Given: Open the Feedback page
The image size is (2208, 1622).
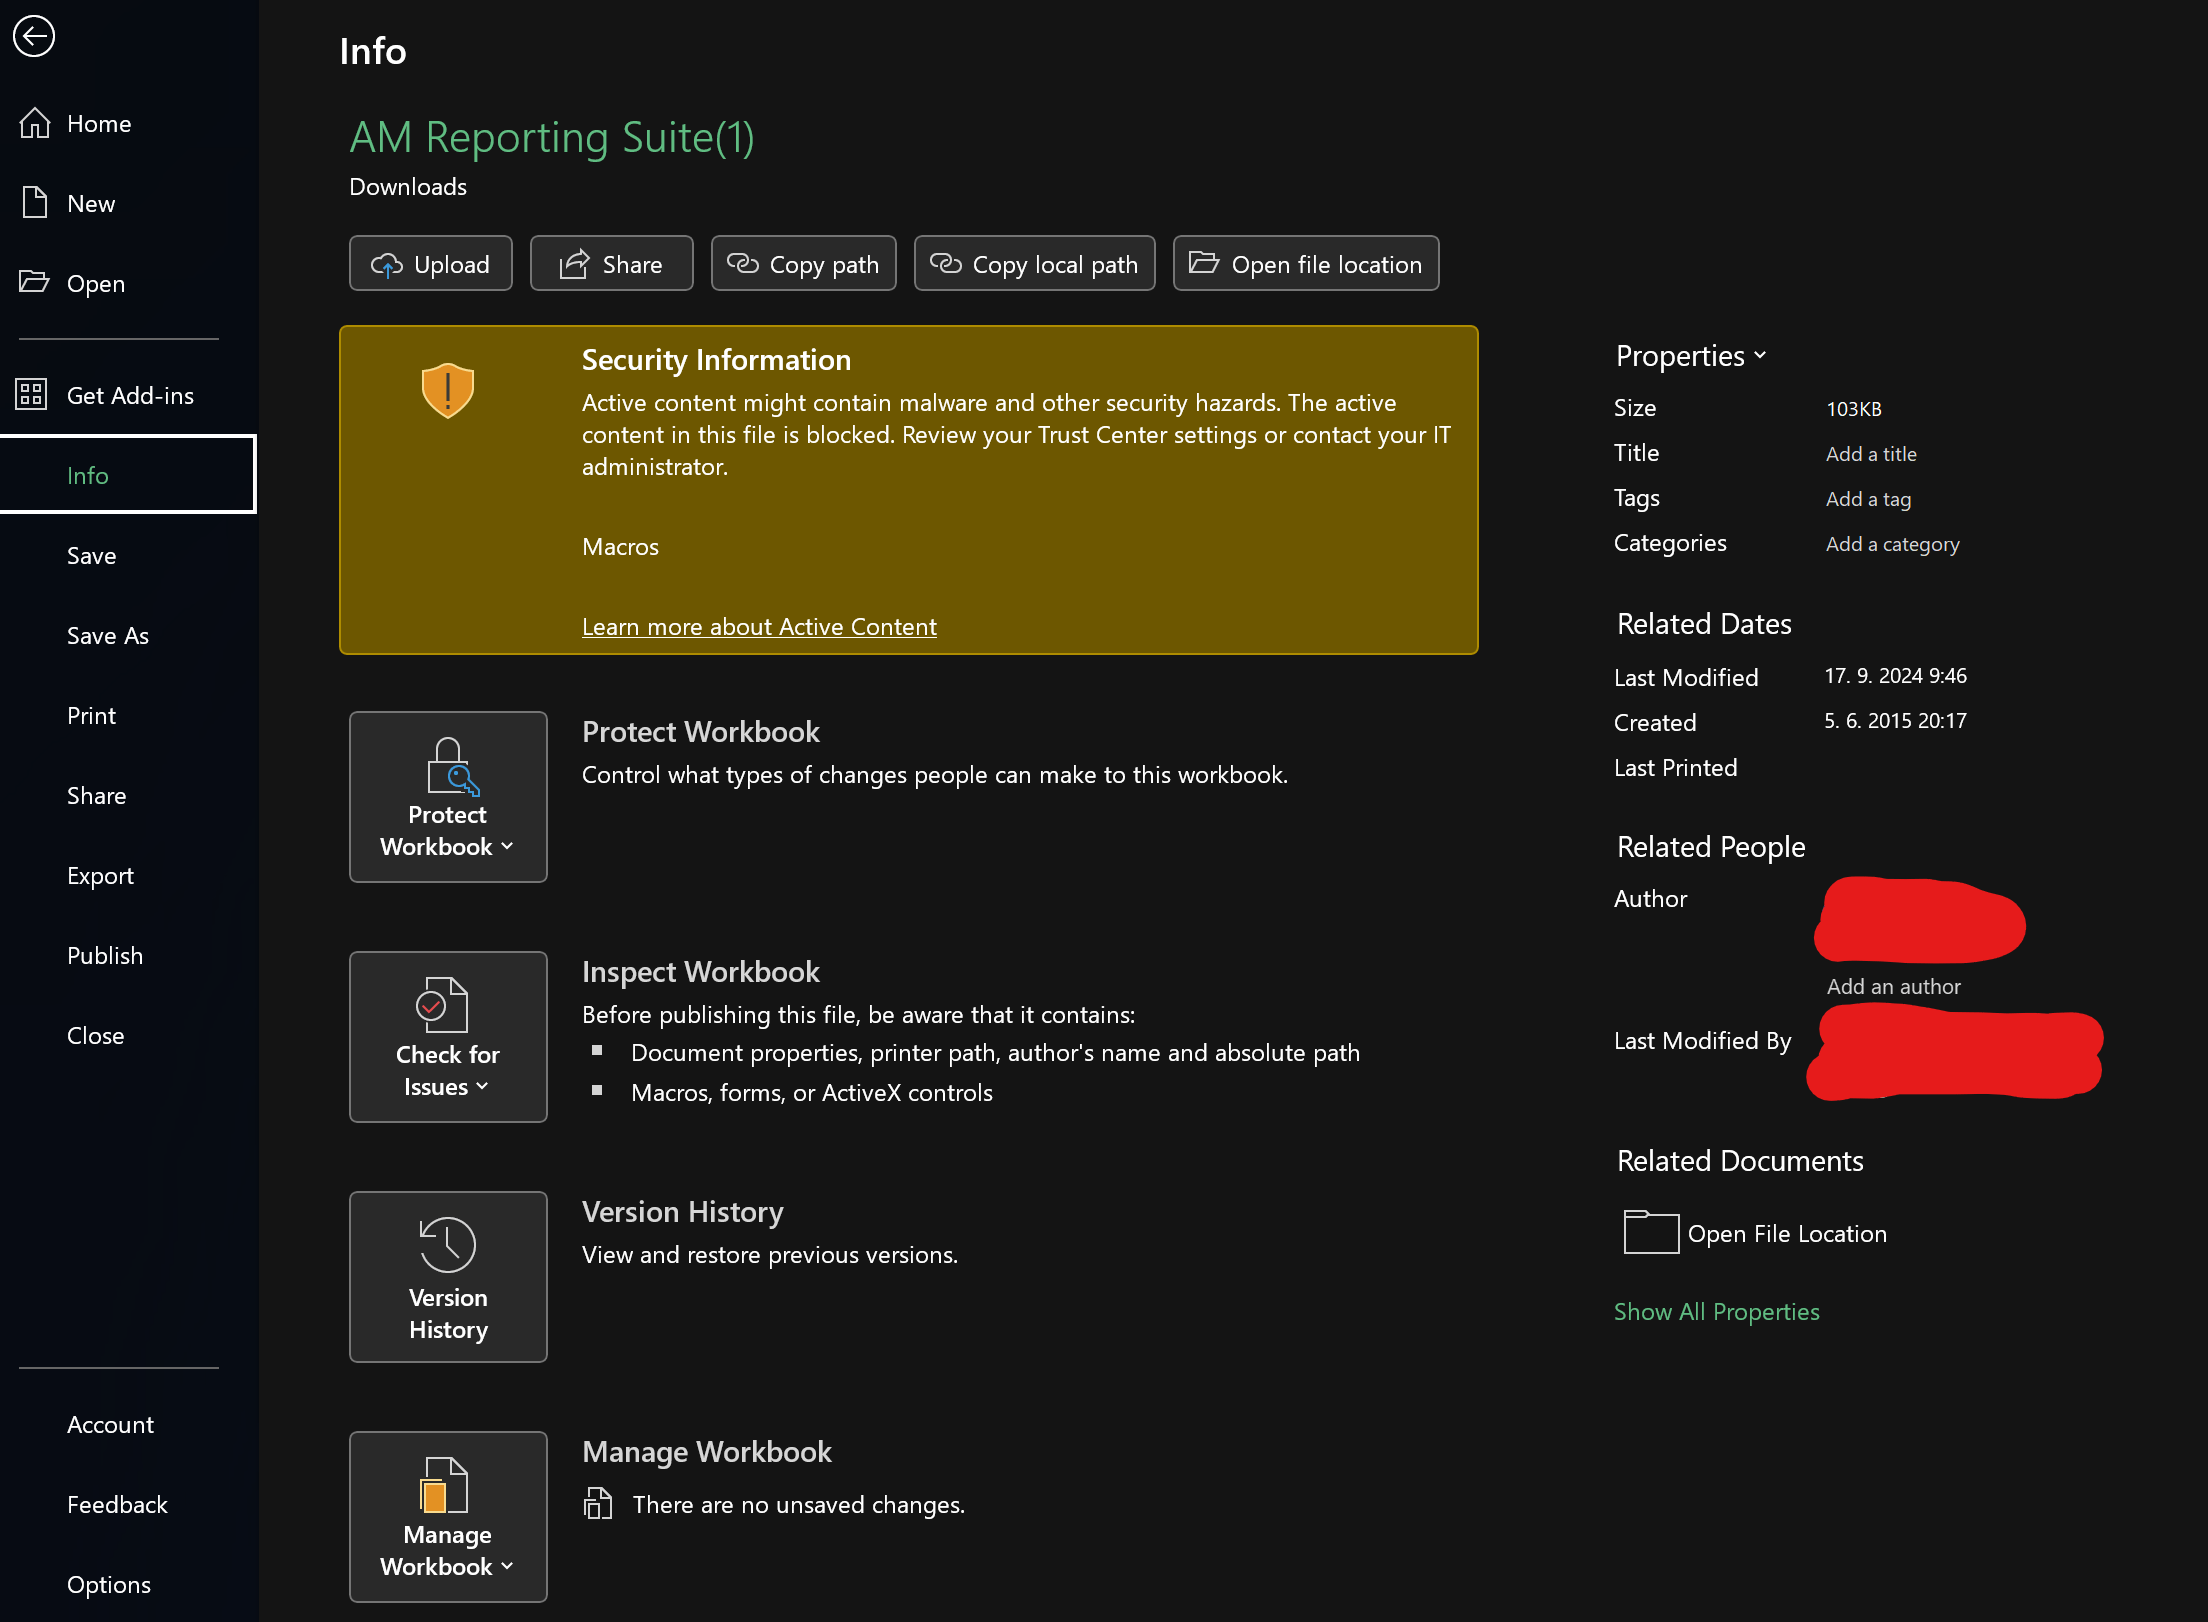Looking at the screenshot, I should click(x=128, y=1505).
